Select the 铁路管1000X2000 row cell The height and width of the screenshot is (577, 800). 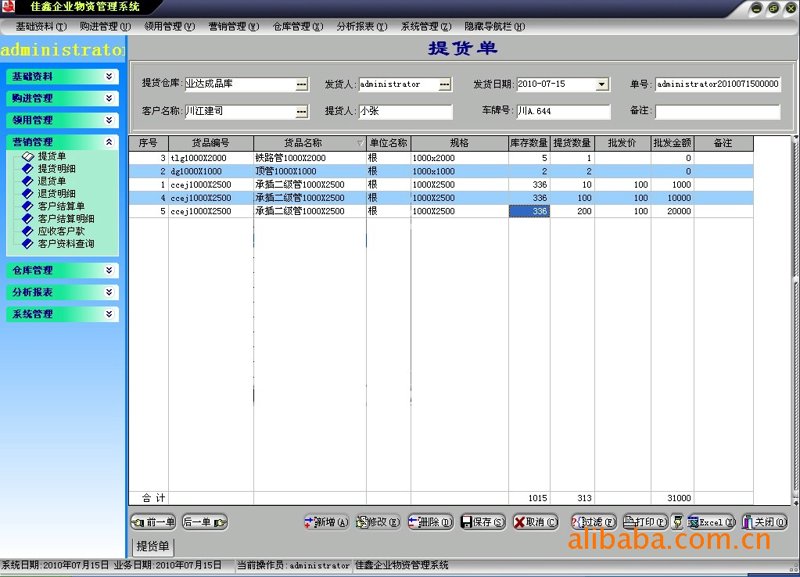click(310, 158)
